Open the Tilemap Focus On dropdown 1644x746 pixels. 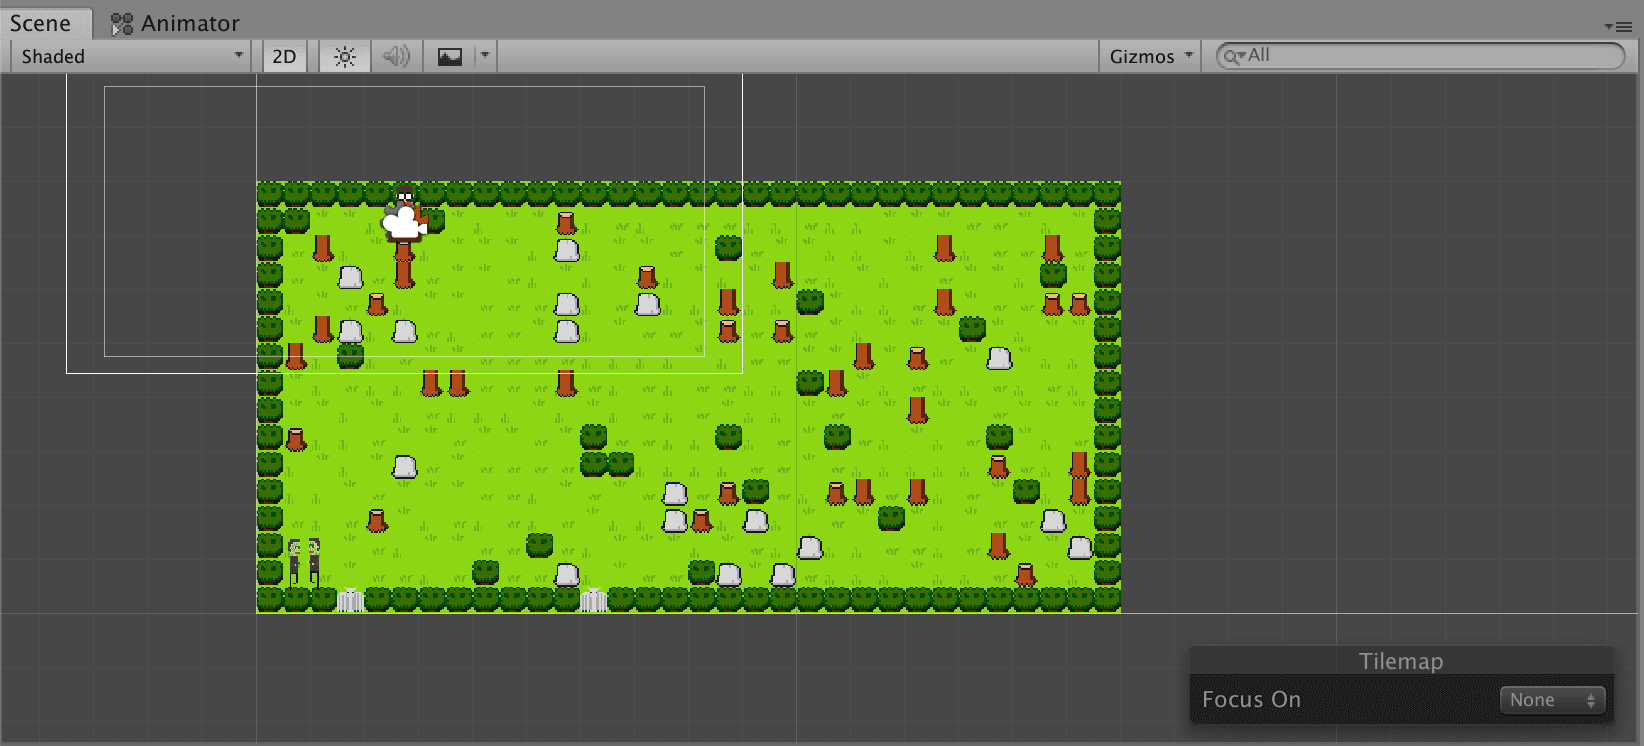pos(1552,700)
